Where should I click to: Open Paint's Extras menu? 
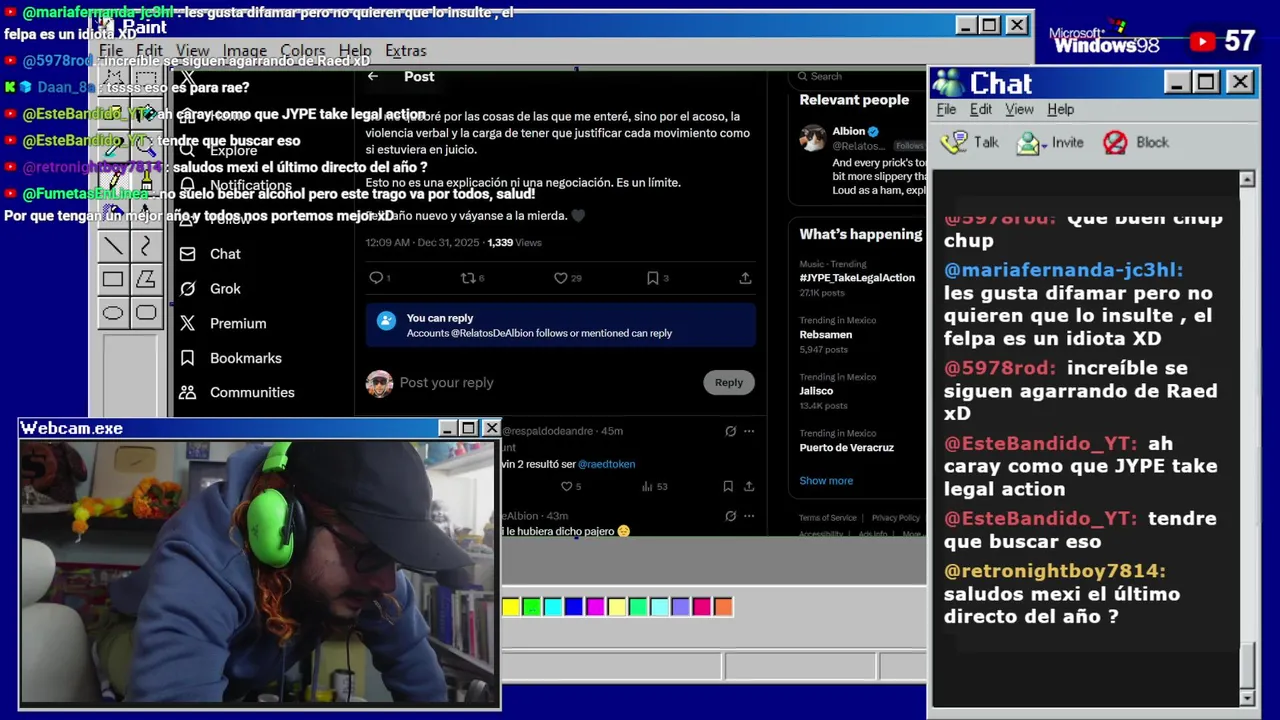pyautogui.click(x=405, y=50)
